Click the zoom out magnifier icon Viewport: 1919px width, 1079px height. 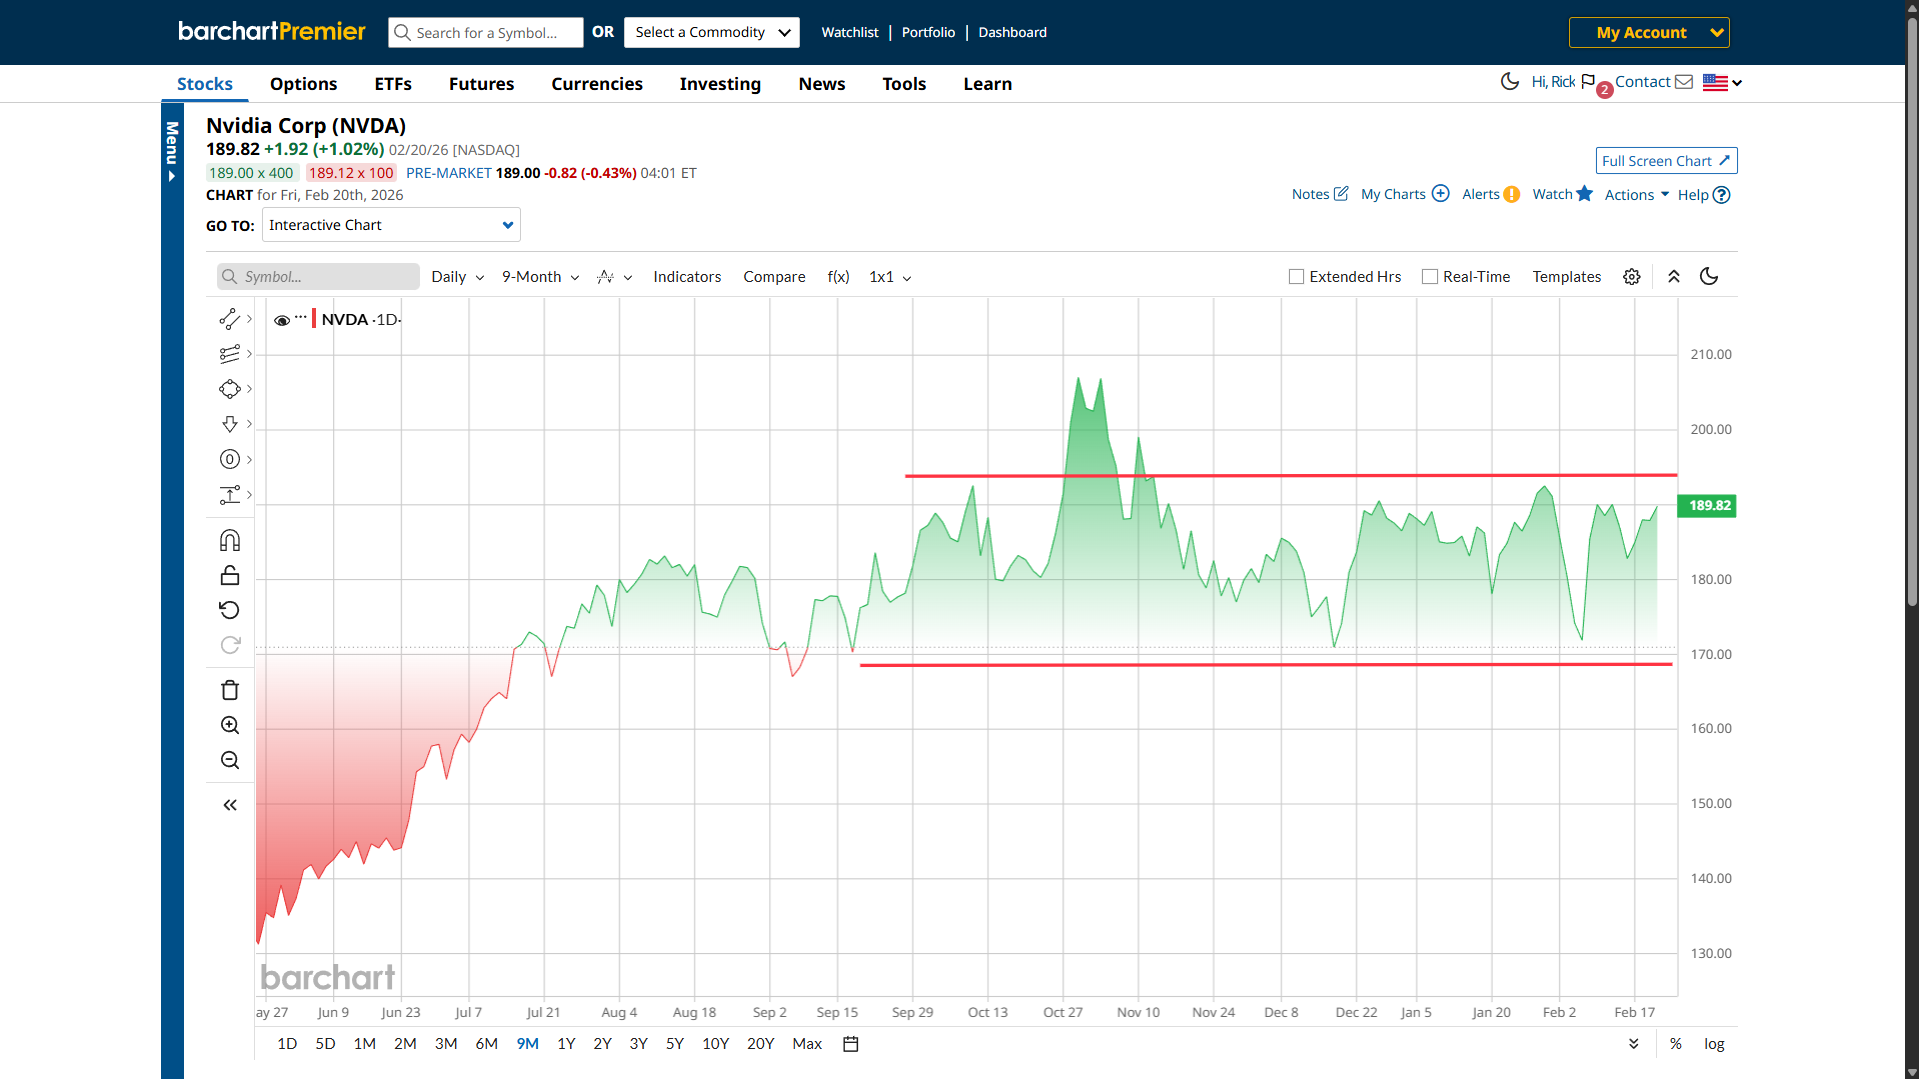pyautogui.click(x=229, y=760)
